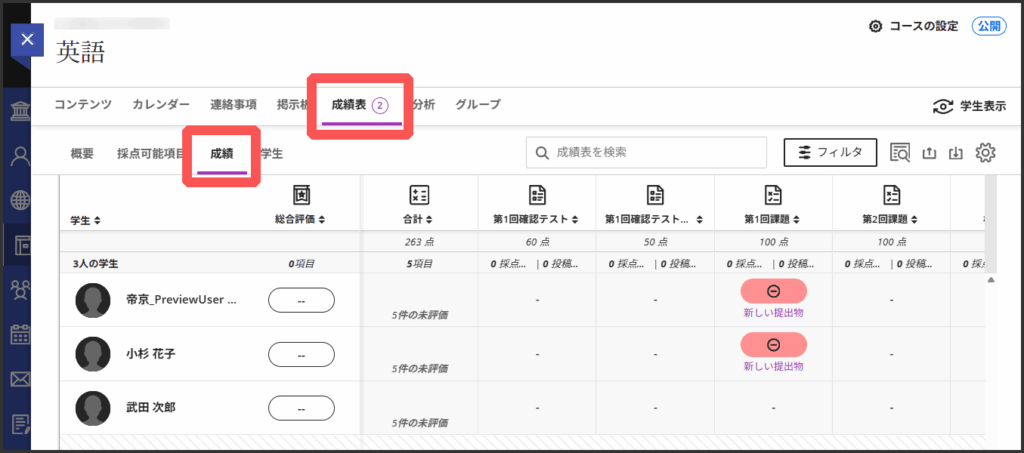Sort the 総合評価 column
Image resolution: width=1024 pixels, height=453 pixels.
301,218
